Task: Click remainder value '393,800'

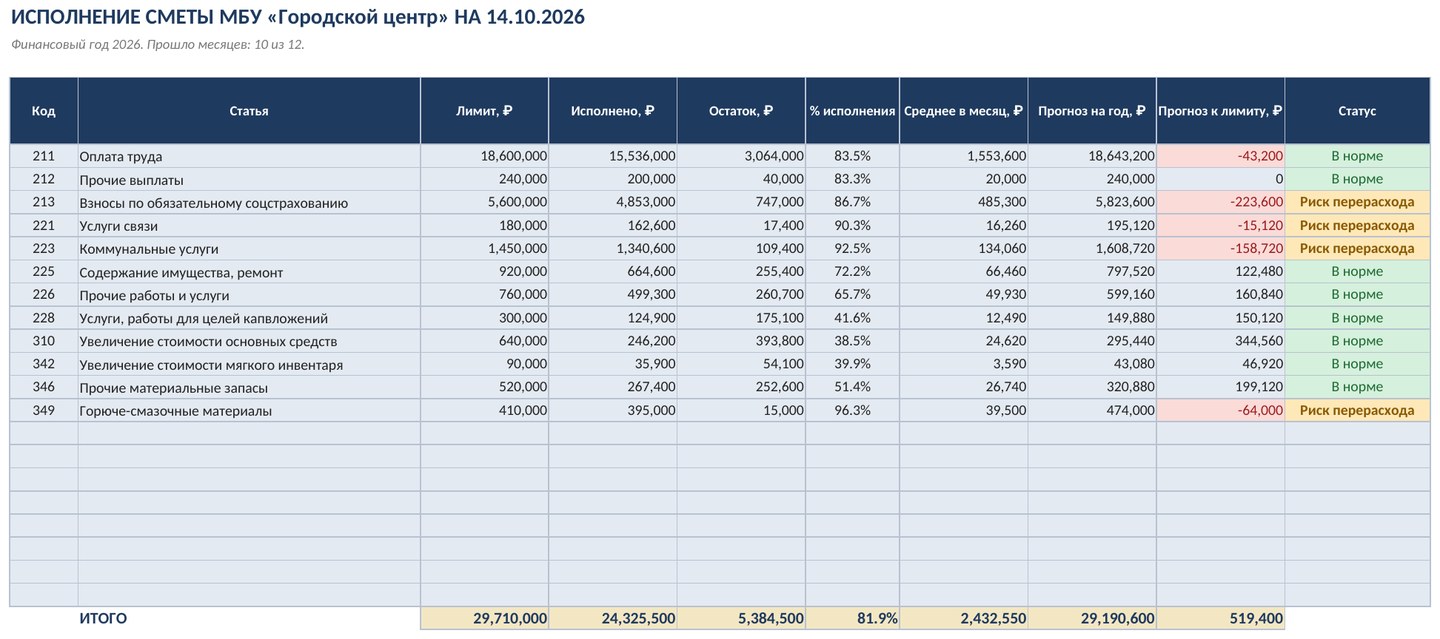Action: click(x=741, y=341)
